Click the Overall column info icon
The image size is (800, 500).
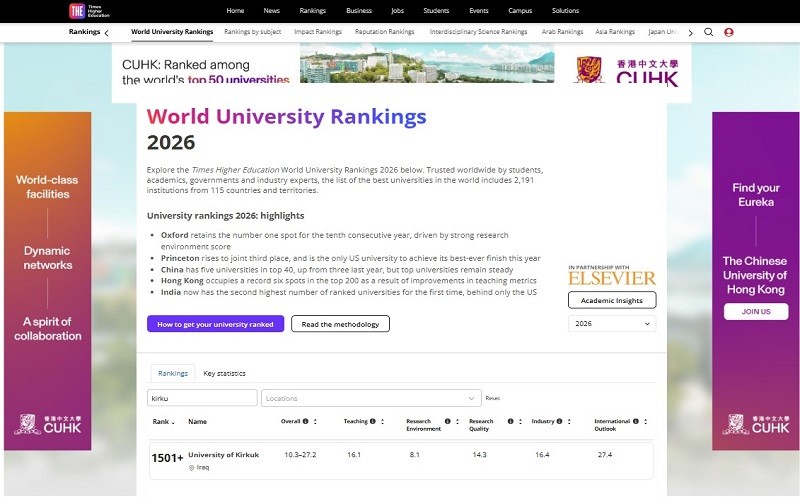coord(305,422)
